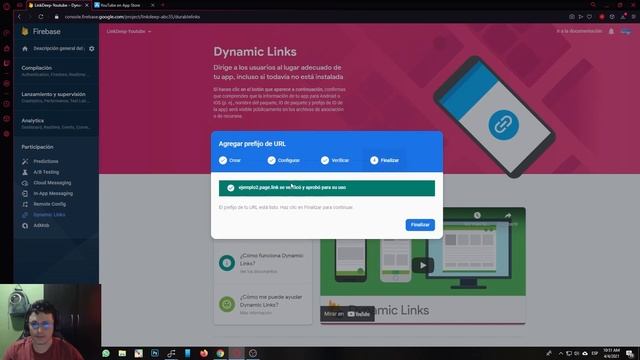Screen dimensions: 640x360
Task: Click the taskbar clock showing 10:51 AM
Action: (x=611, y=353)
